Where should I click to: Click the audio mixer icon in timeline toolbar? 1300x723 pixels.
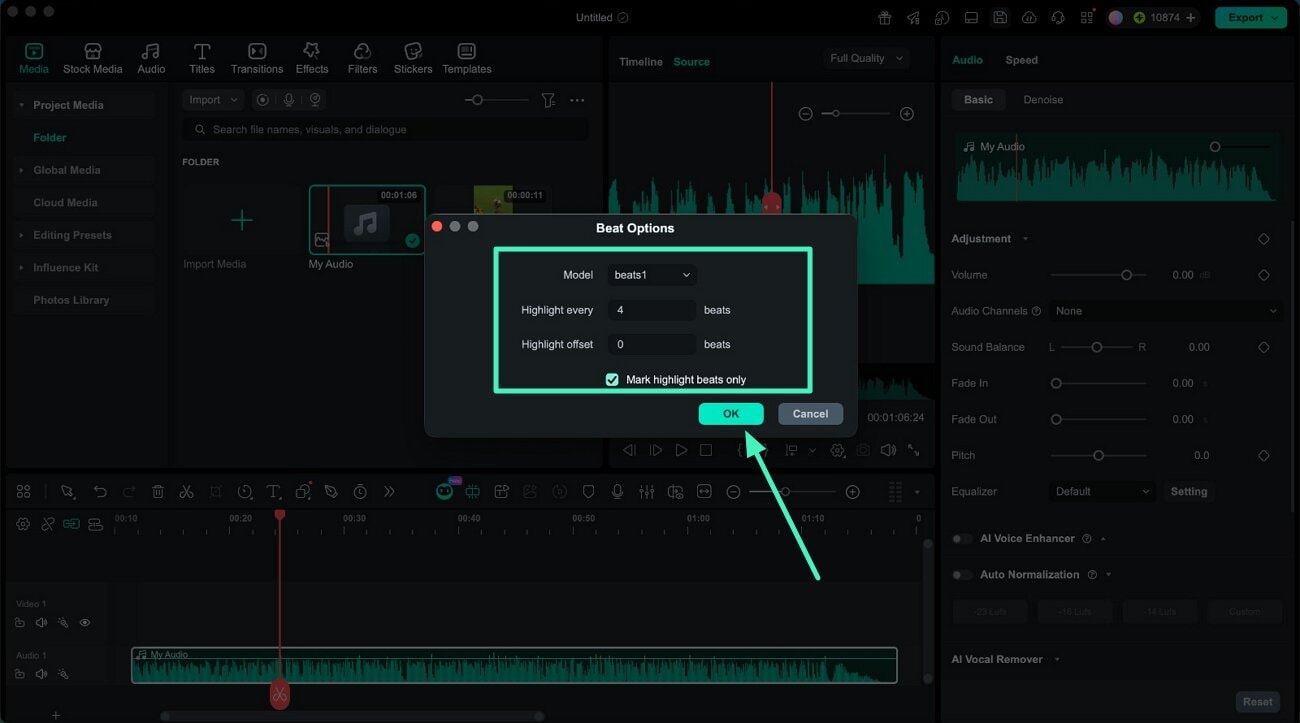pyautogui.click(x=646, y=492)
